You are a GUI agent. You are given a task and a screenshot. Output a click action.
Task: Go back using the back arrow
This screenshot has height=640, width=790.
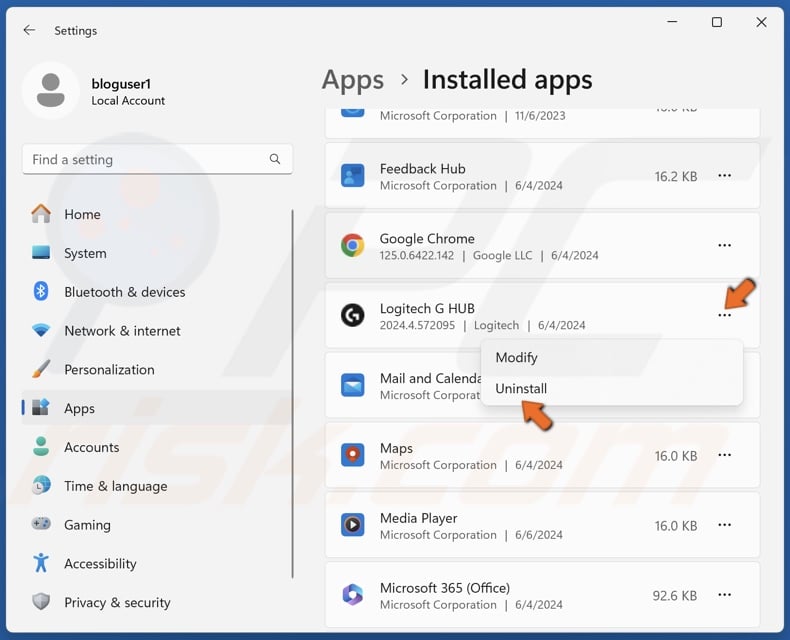pyautogui.click(x=29, y=30)
